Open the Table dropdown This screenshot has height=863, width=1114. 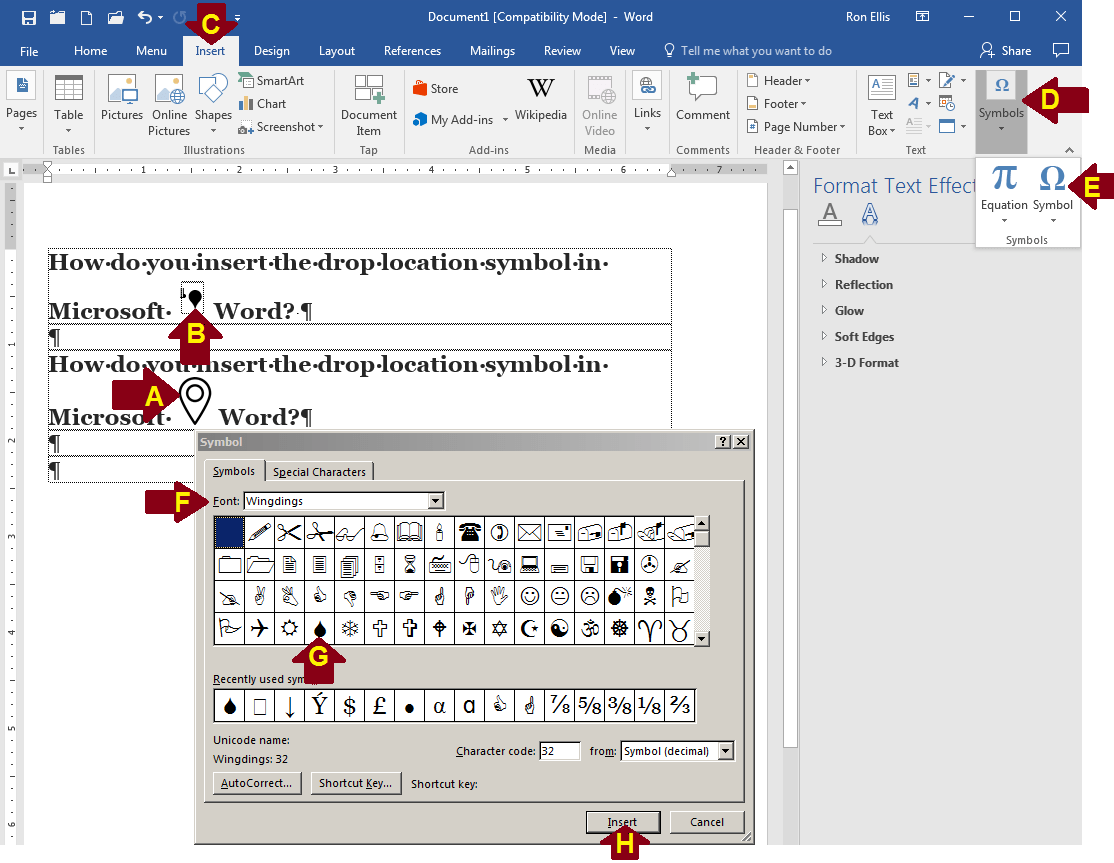tap(68, 105)
